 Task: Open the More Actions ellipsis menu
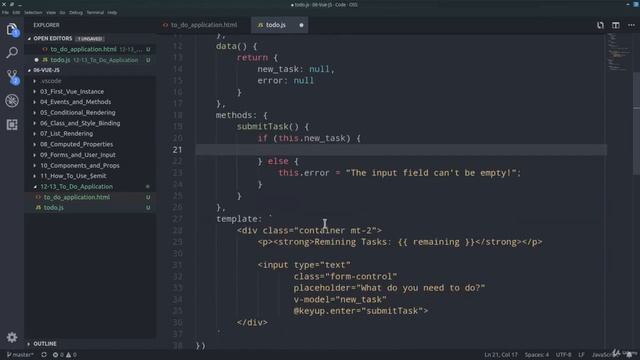pyautogui.click(x=631, y=25)
